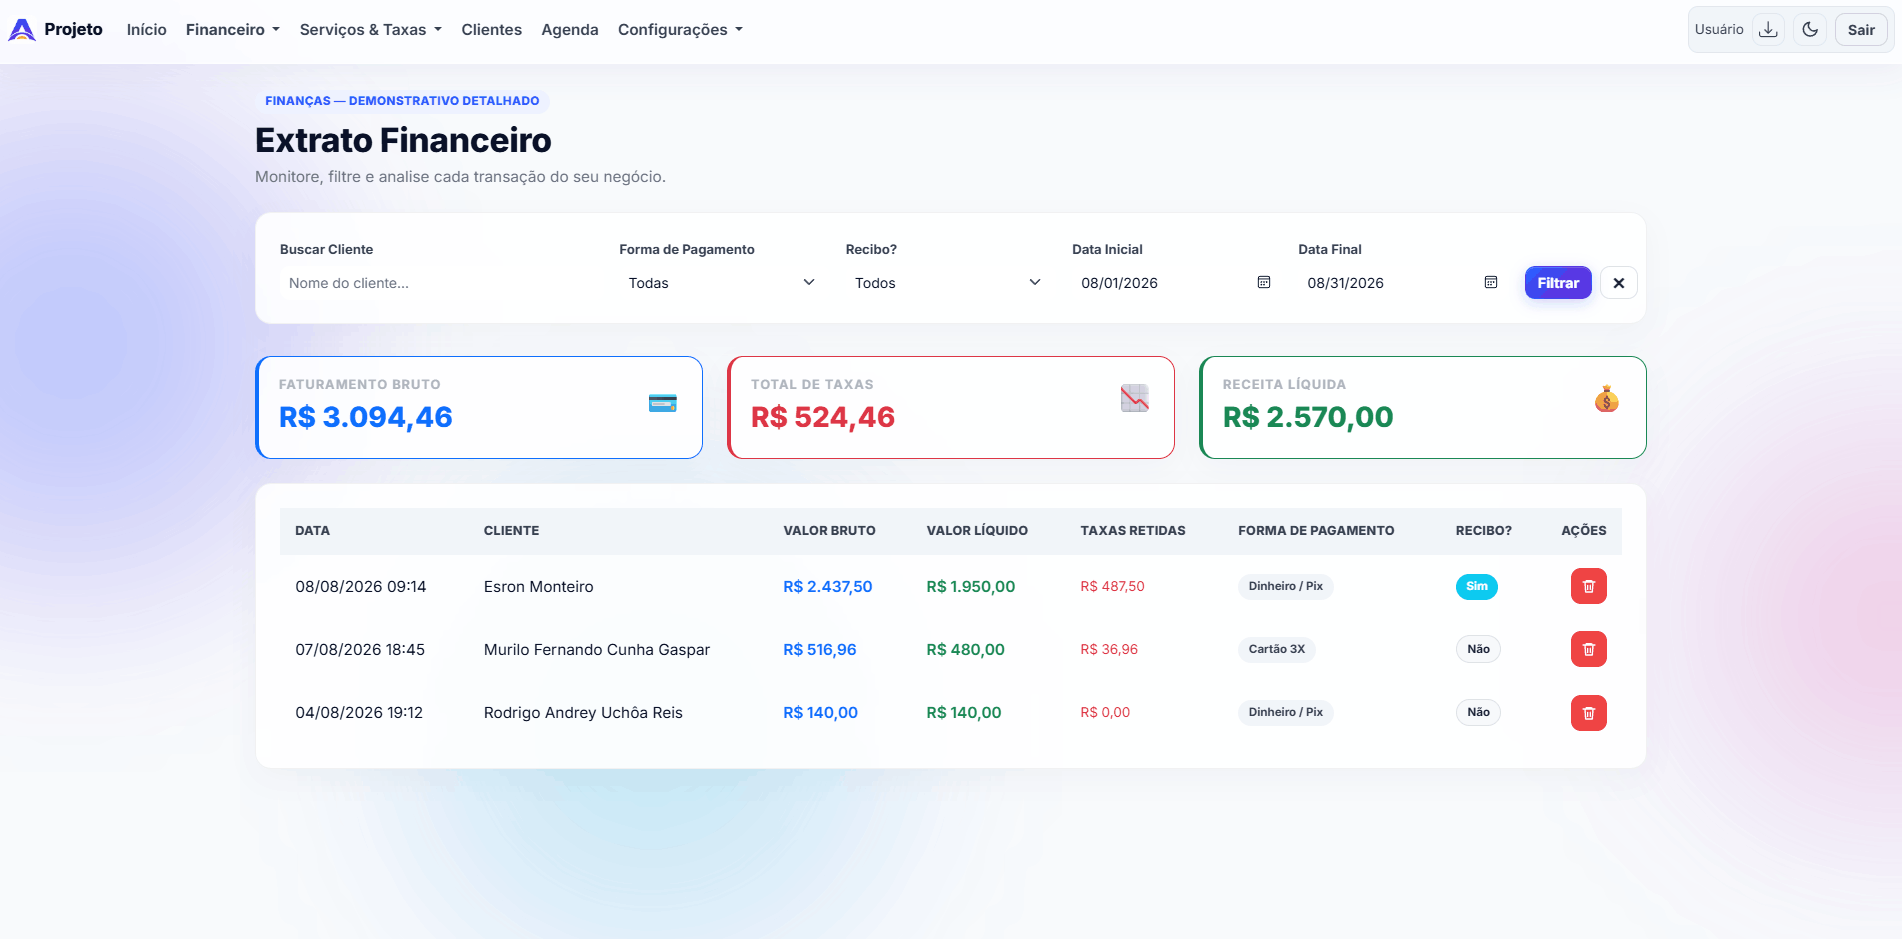Click the VALOR BRUTO column header
The height and width of the screenshot is (939, 1902).
[x=829, y=531]
